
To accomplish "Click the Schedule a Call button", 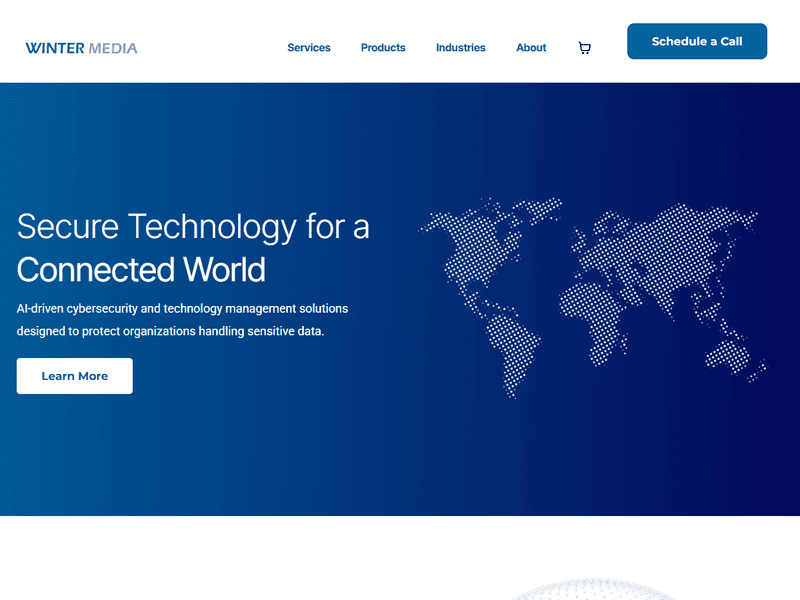I will (x=697, y=41).
